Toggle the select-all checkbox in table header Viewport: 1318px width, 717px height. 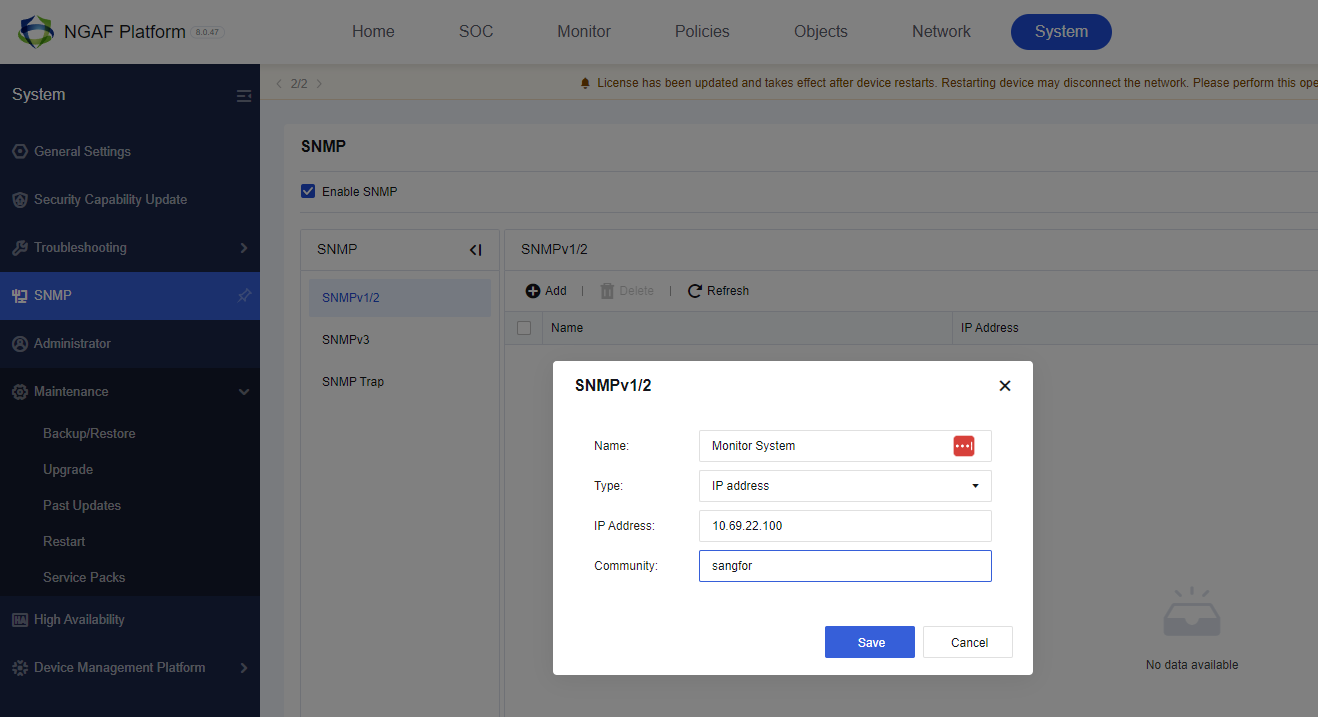tap(524, 328)
